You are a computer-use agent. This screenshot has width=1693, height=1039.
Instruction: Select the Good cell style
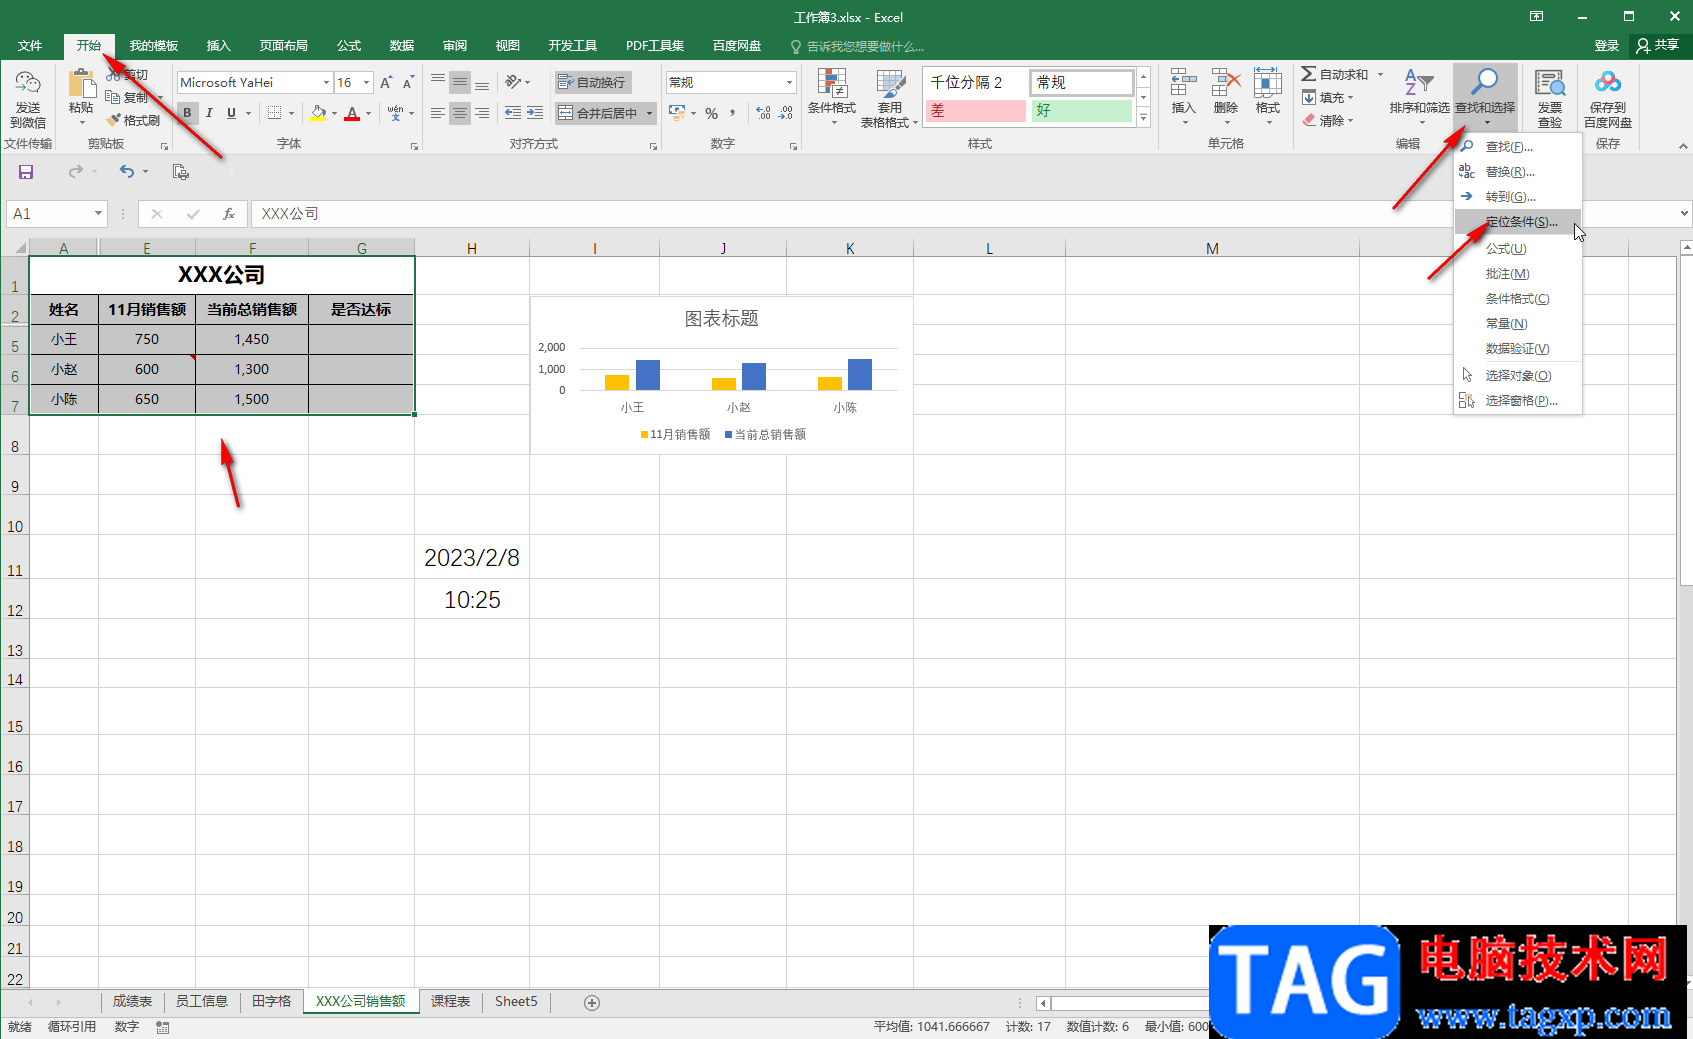pyautogui.click(x=1082, y=111)
